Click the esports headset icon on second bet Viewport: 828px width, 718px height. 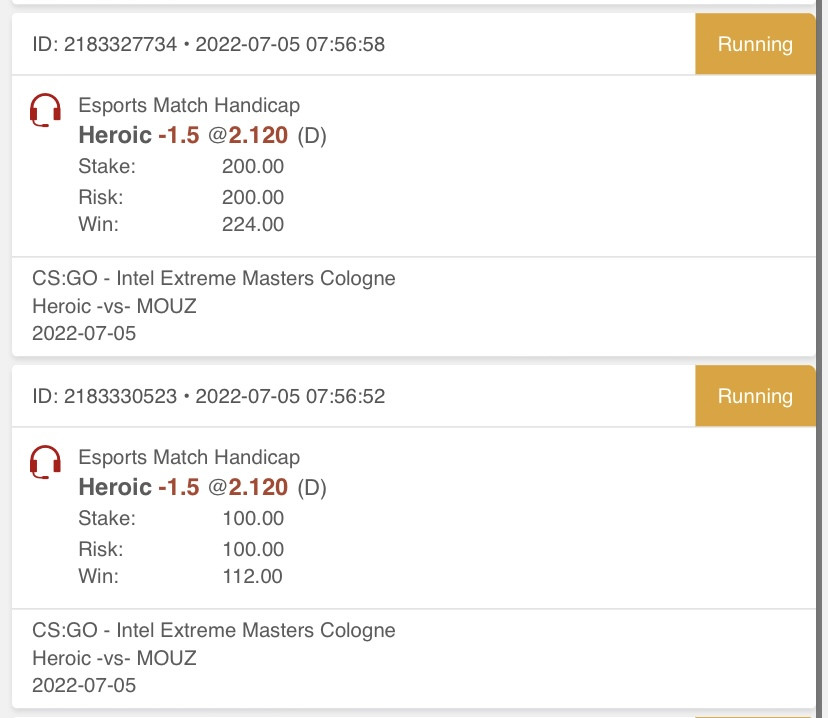45,462
